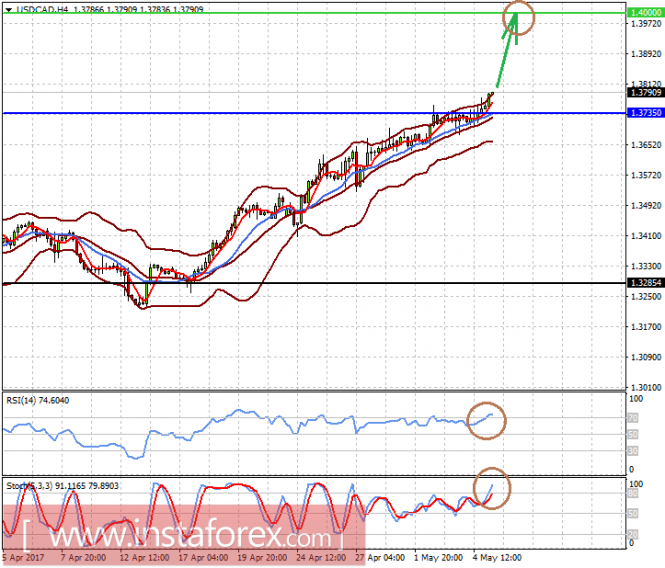Image resolution: width=665 pixels, height=568 pixels.
Task: Click the 19 Apr 20:00 date label
Action: pos(262,557)
